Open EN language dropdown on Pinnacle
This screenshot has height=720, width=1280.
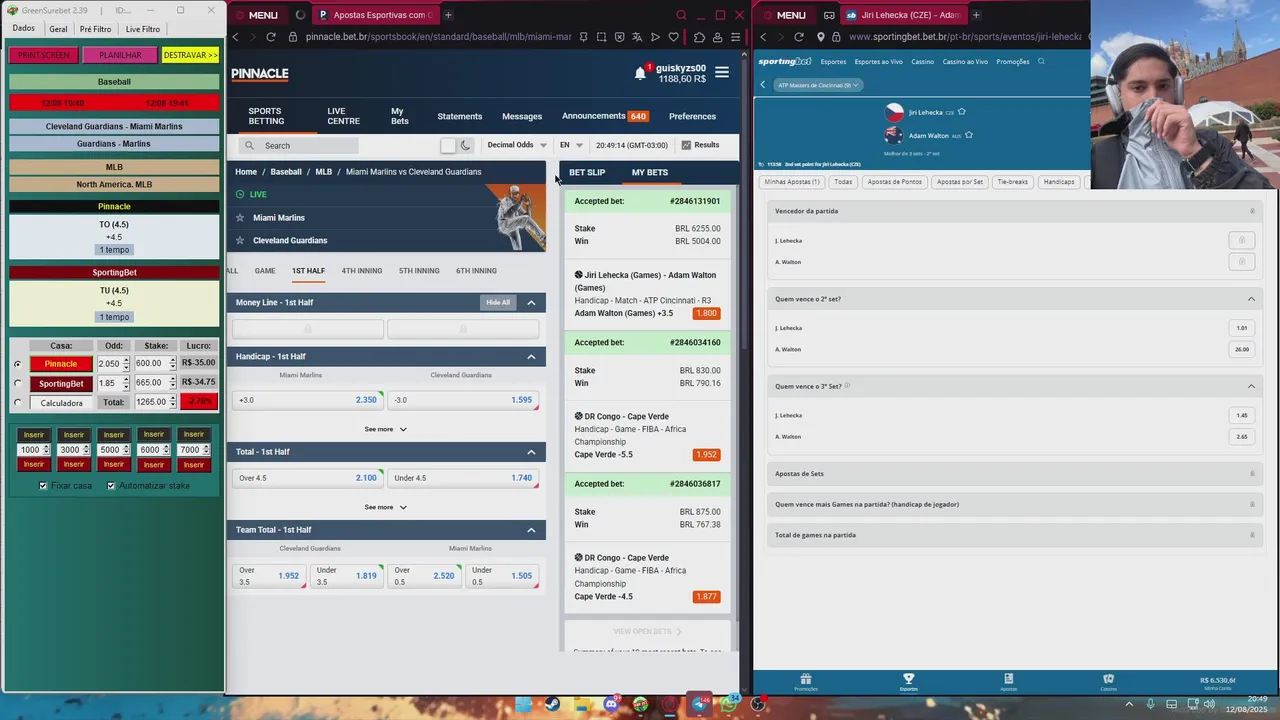(571, 145)
